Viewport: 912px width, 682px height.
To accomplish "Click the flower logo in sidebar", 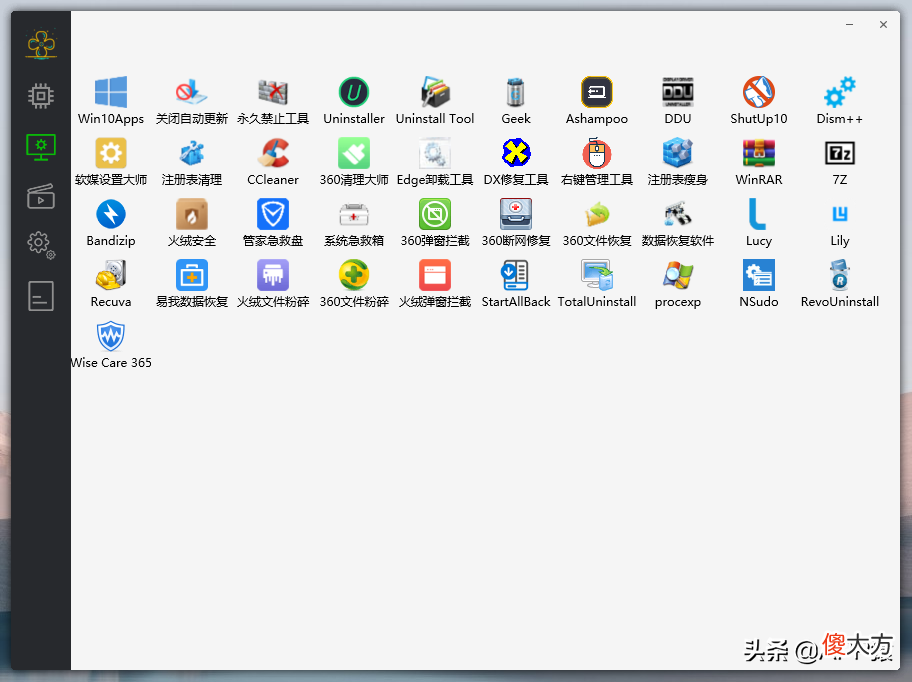I will coord(41,44).
